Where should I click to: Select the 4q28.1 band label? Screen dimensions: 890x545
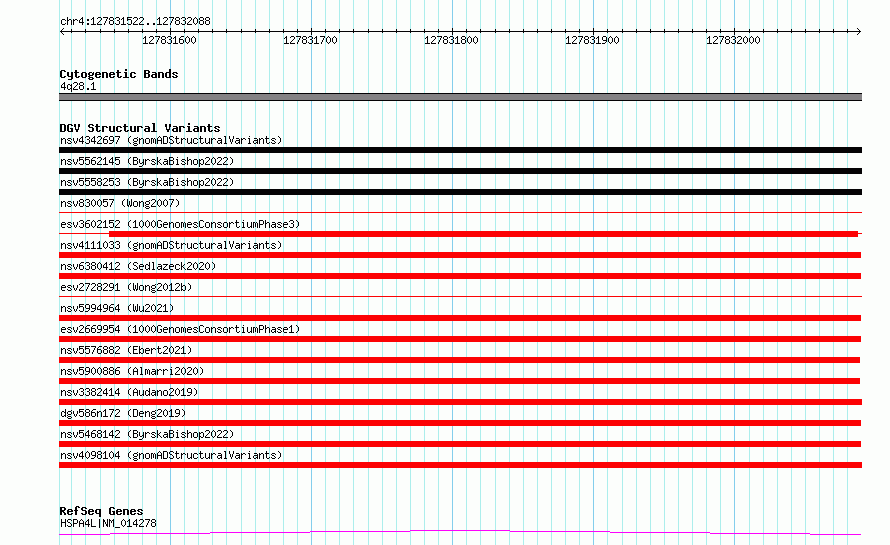click(78, 86)
